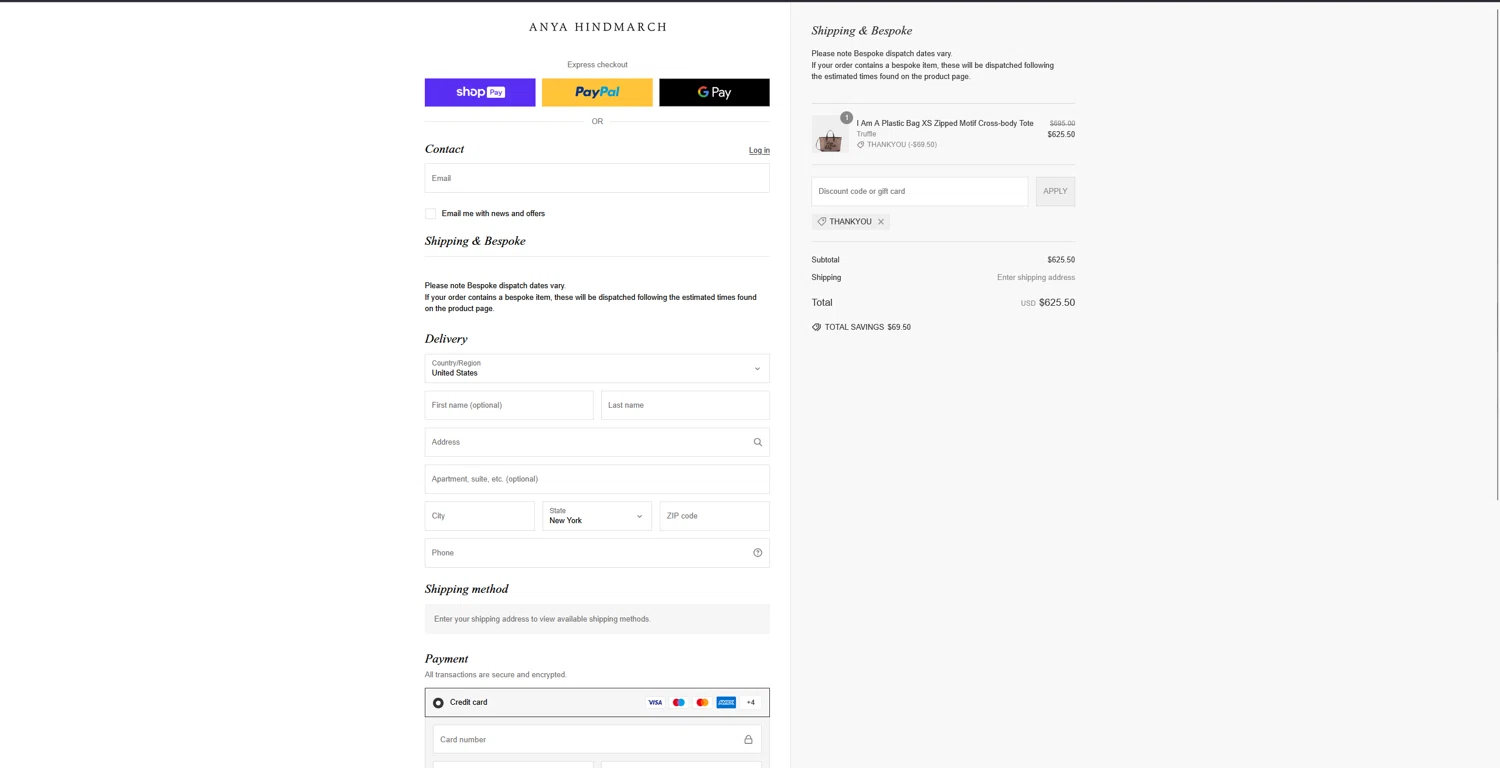The image size is (1500, 768).
Task: Open the Plastic Bag tote product thumbnail
Action: [x=830, y=134]
